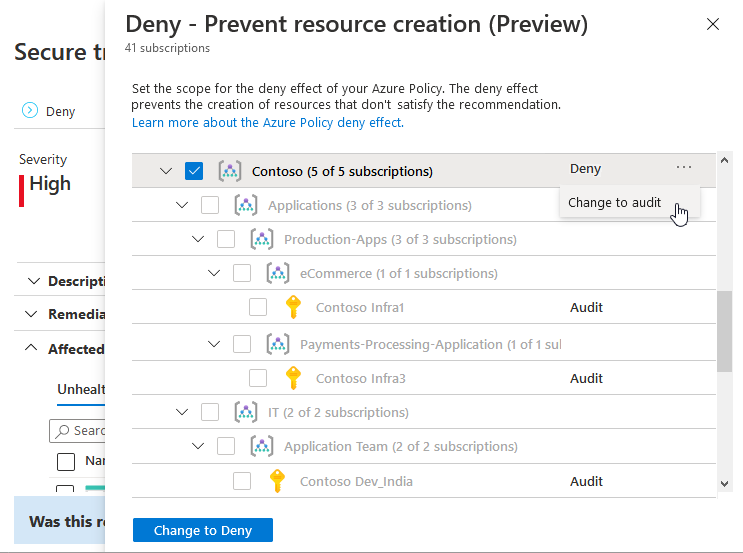
Task: Click the vertical scrollbar thumb in subscription list
Action: [724, 330]
